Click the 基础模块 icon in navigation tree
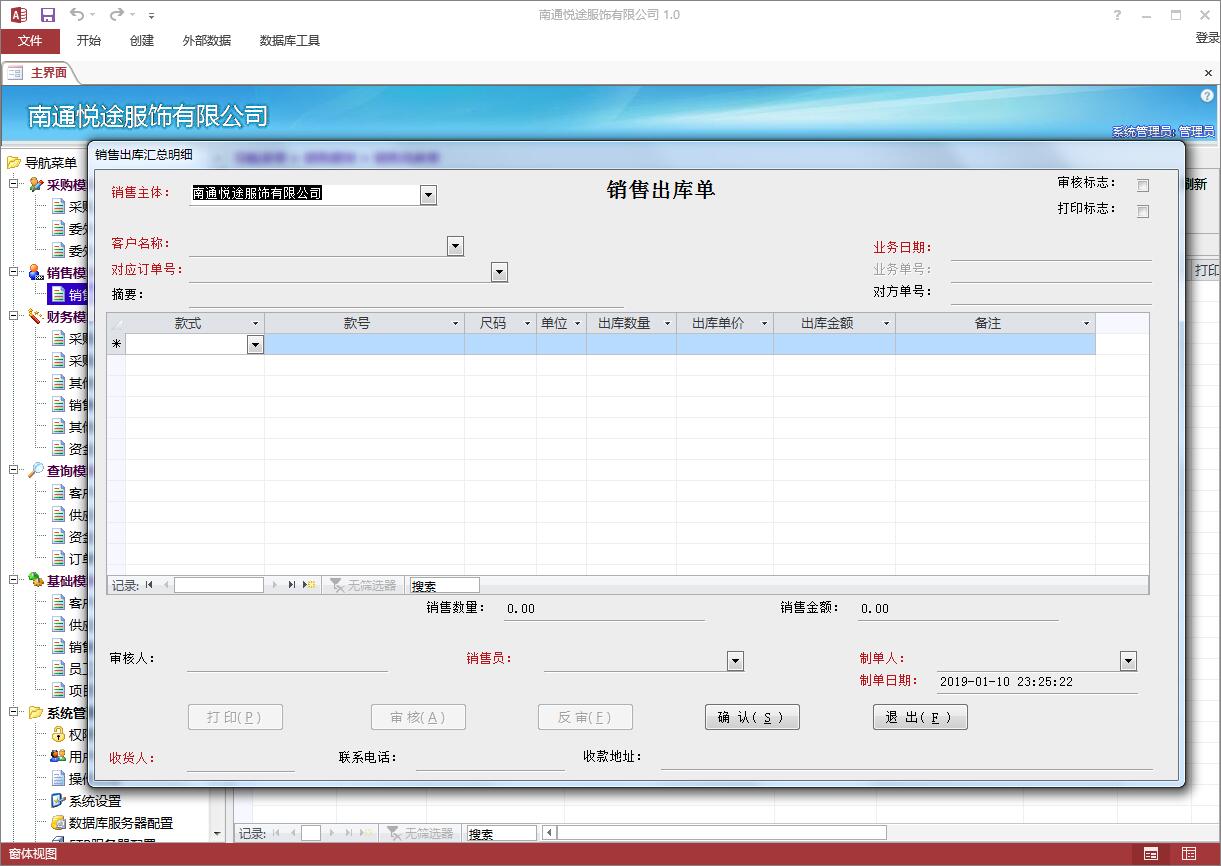Screen dimensions: 1221x866 click(36, 581)
